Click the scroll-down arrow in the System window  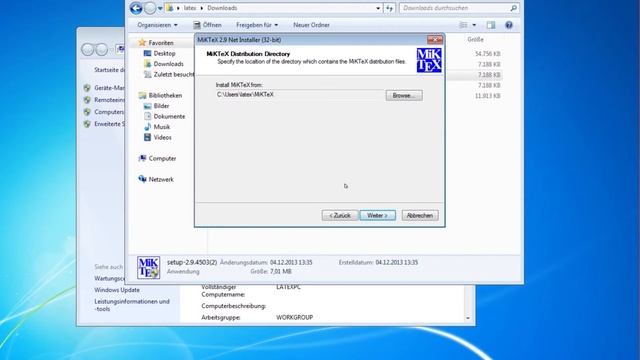click(x=468, y=318)
